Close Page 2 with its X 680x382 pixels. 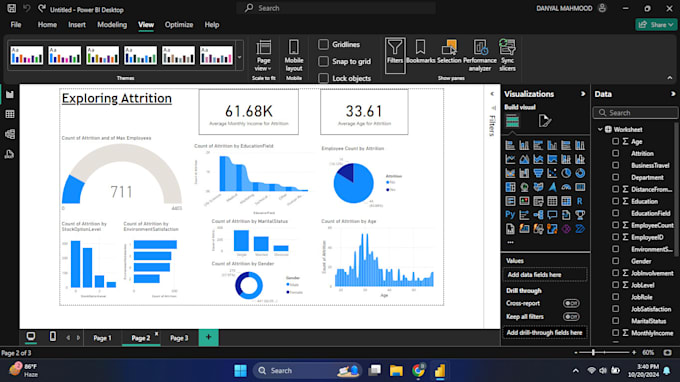(157, 334)
